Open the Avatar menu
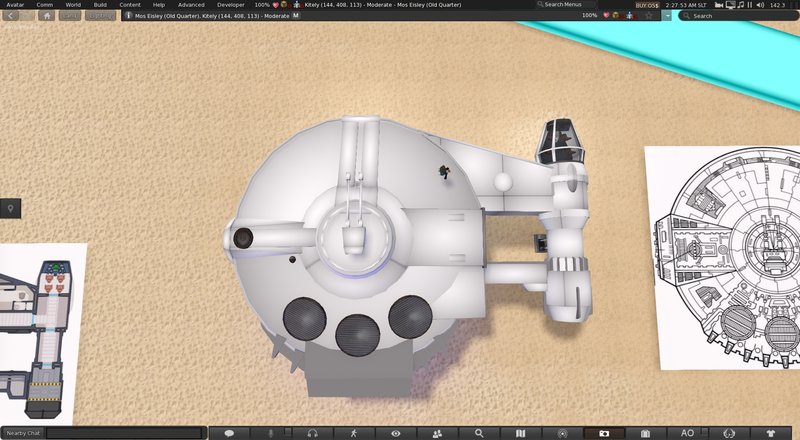 coord(15,5)
